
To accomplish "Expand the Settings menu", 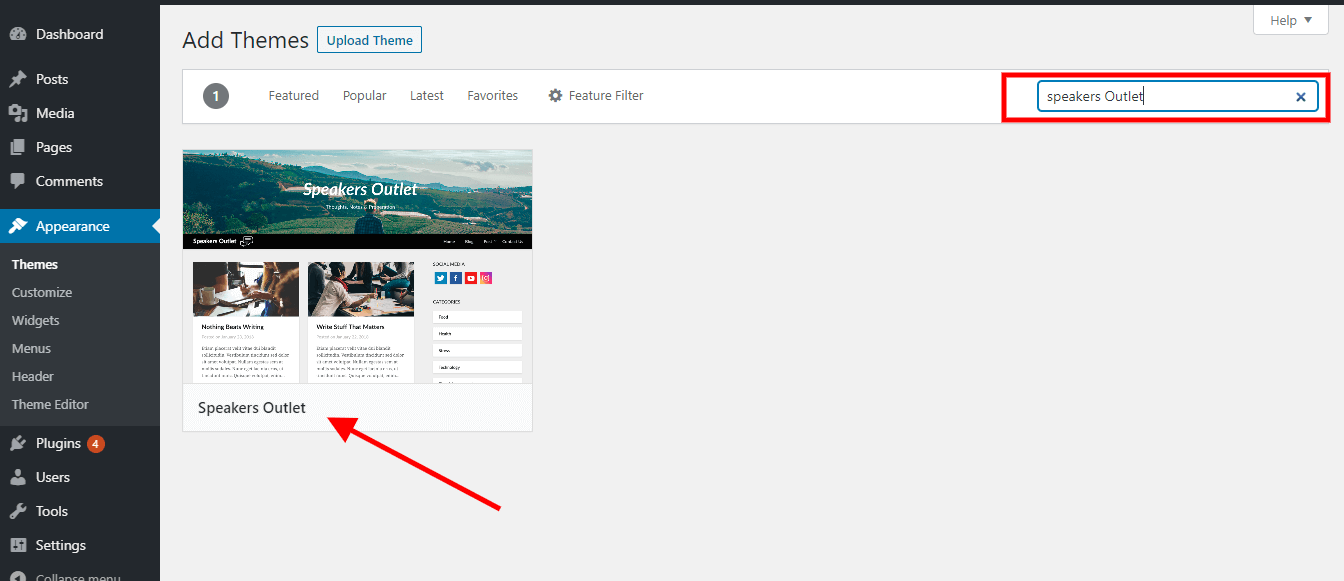I will coord(57,545).
